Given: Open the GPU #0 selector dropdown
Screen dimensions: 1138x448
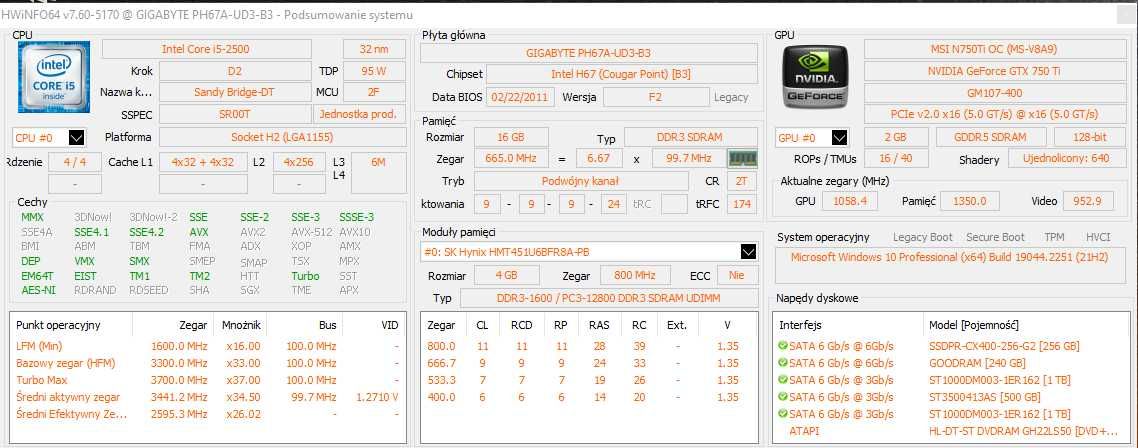Looking at the screenshot, I should 812,137.
